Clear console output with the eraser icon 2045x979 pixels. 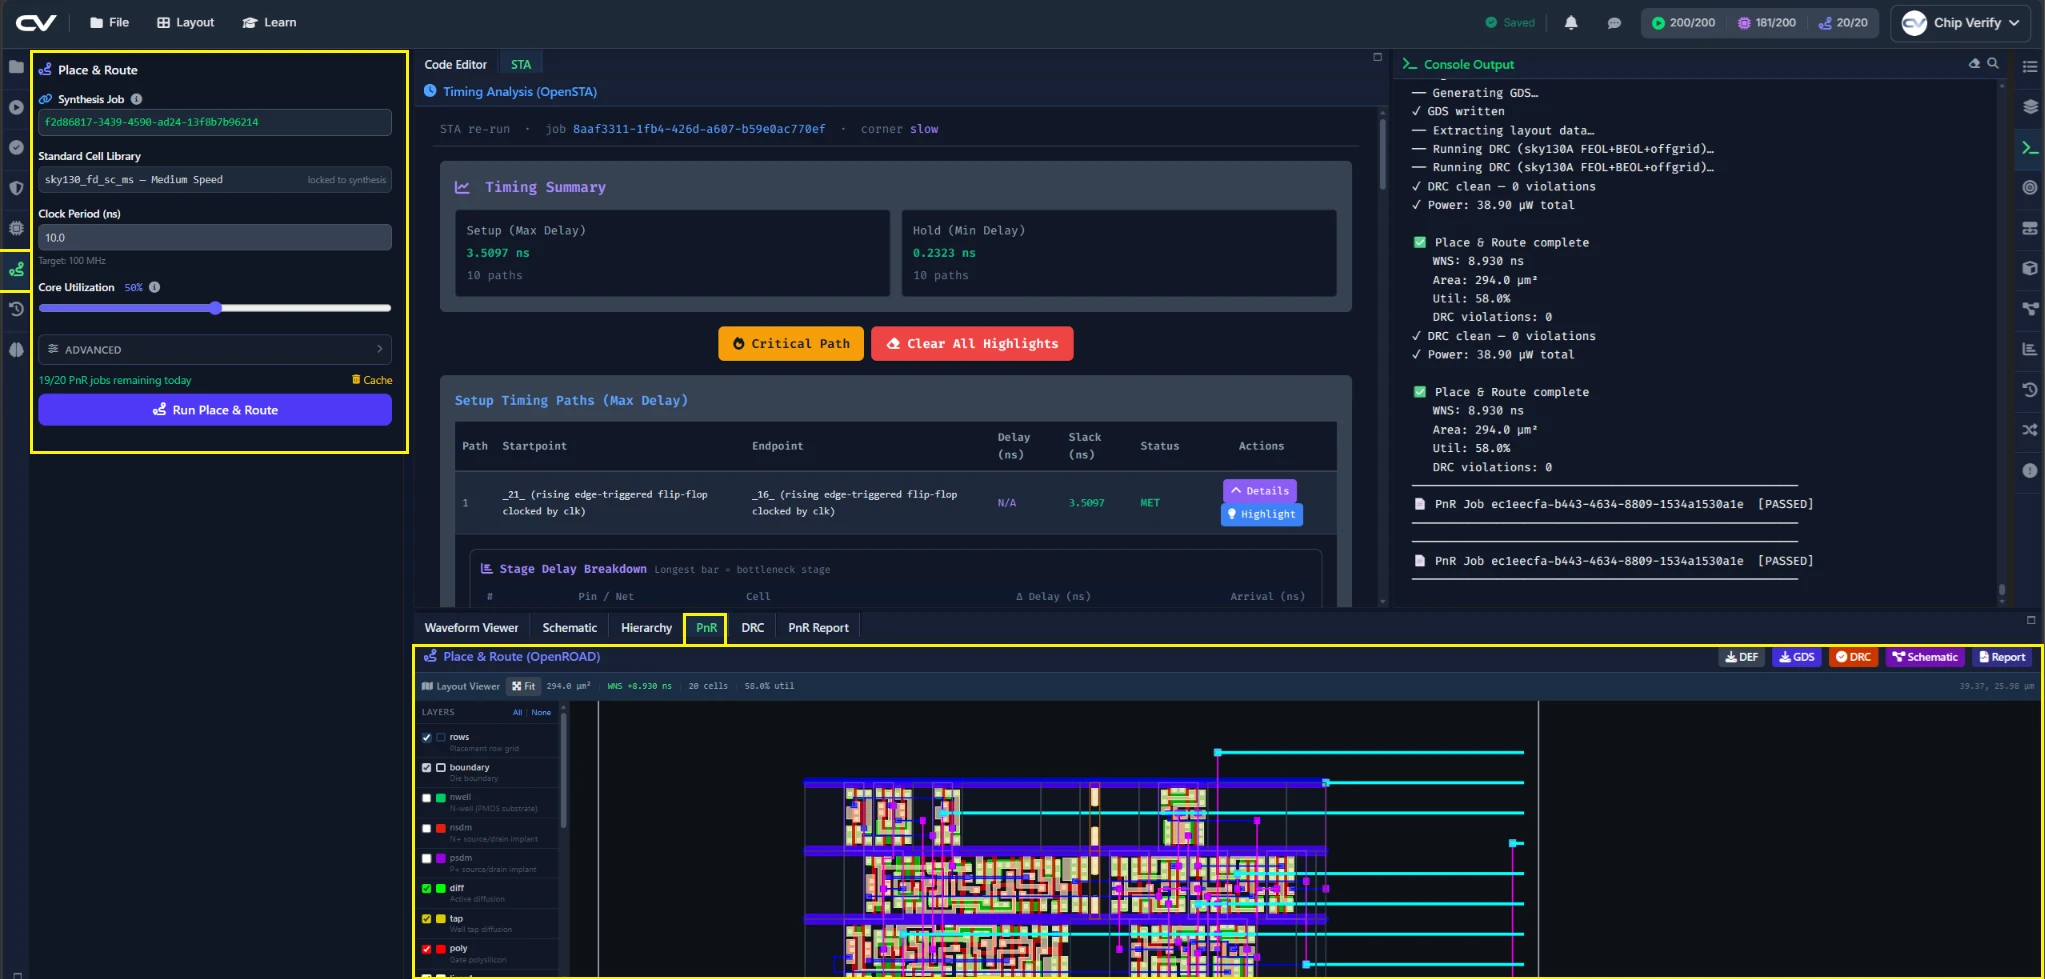point(1974,63)
